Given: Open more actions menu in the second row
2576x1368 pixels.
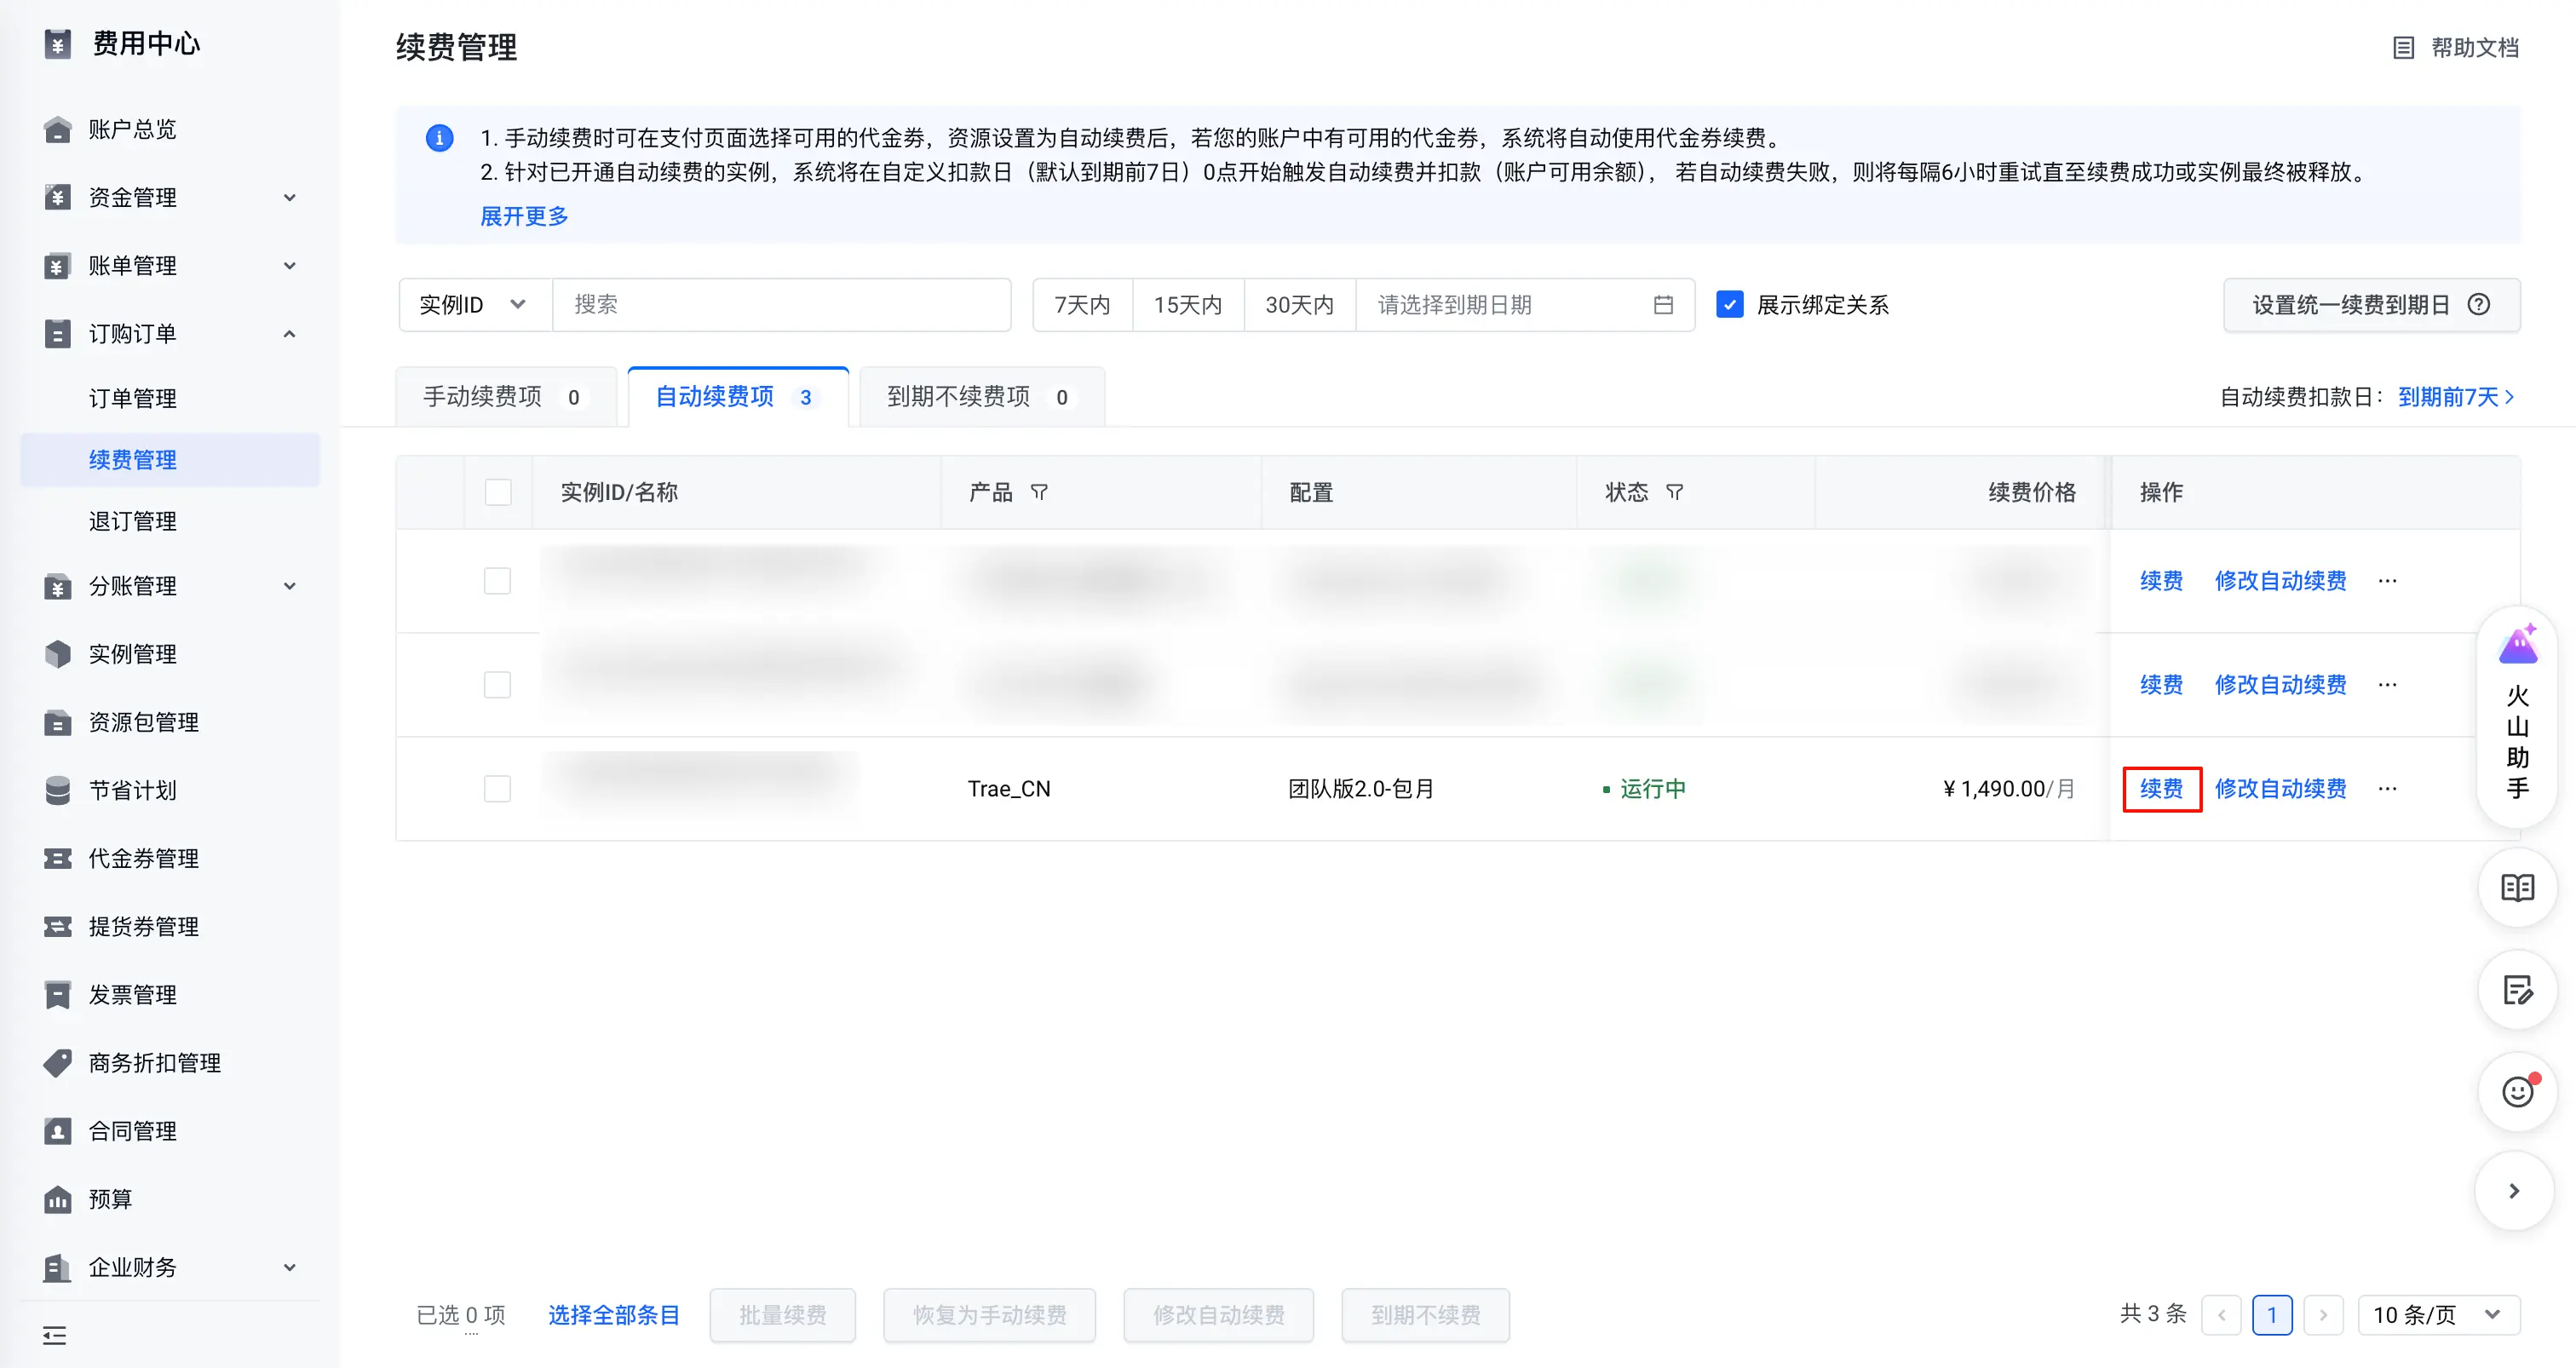Looking at the screenshot, I should pos(2388,685).
